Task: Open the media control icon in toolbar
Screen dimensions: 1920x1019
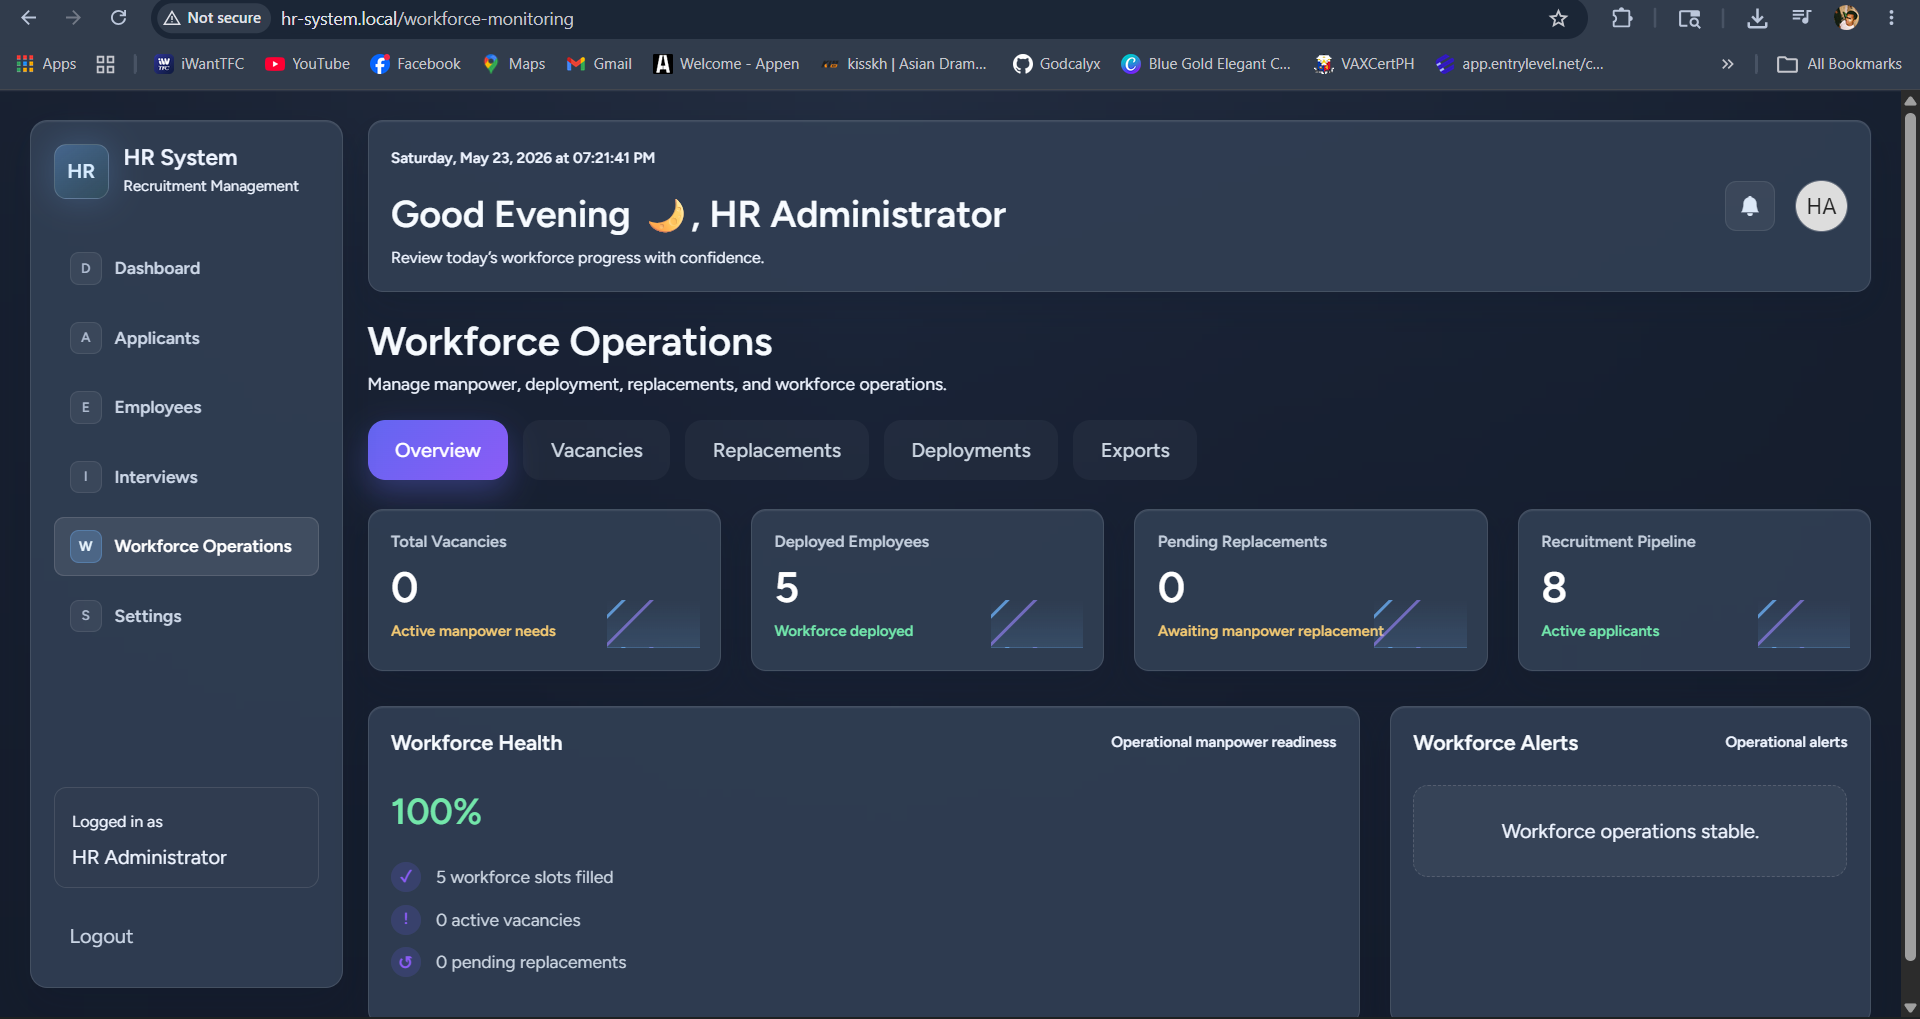Action: (1801, 18)
